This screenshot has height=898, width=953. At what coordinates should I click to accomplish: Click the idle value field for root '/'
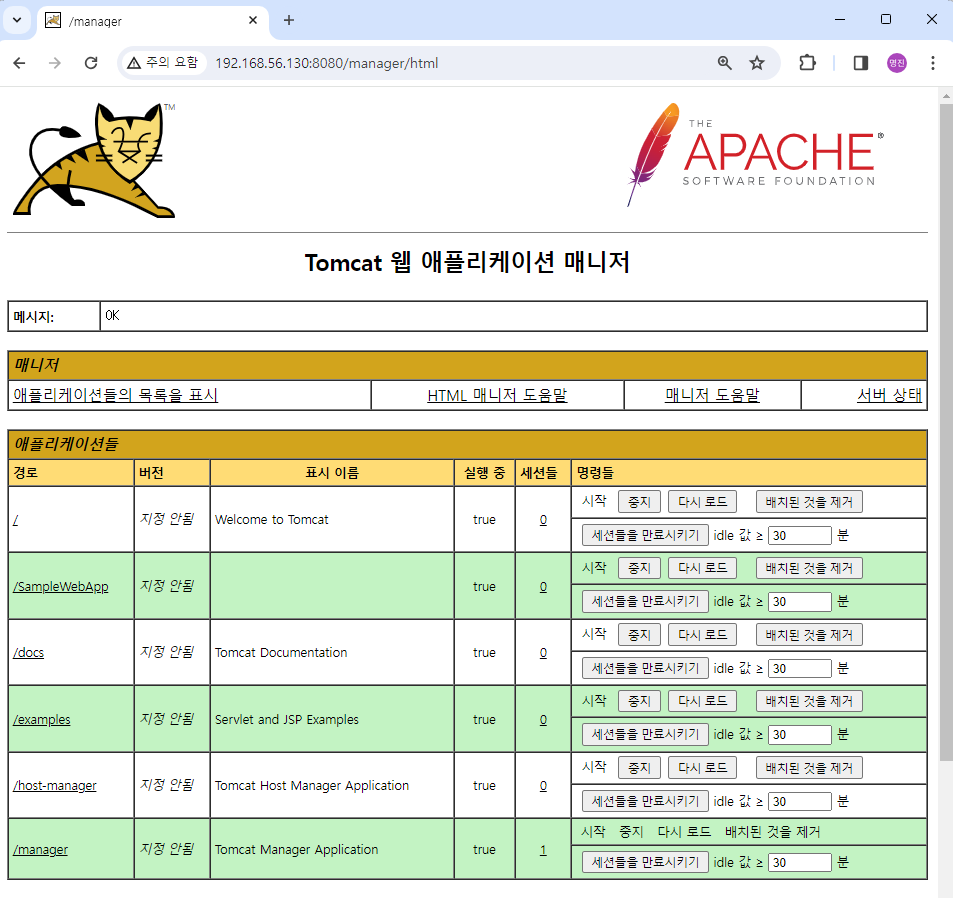click(x=800, y=535)
